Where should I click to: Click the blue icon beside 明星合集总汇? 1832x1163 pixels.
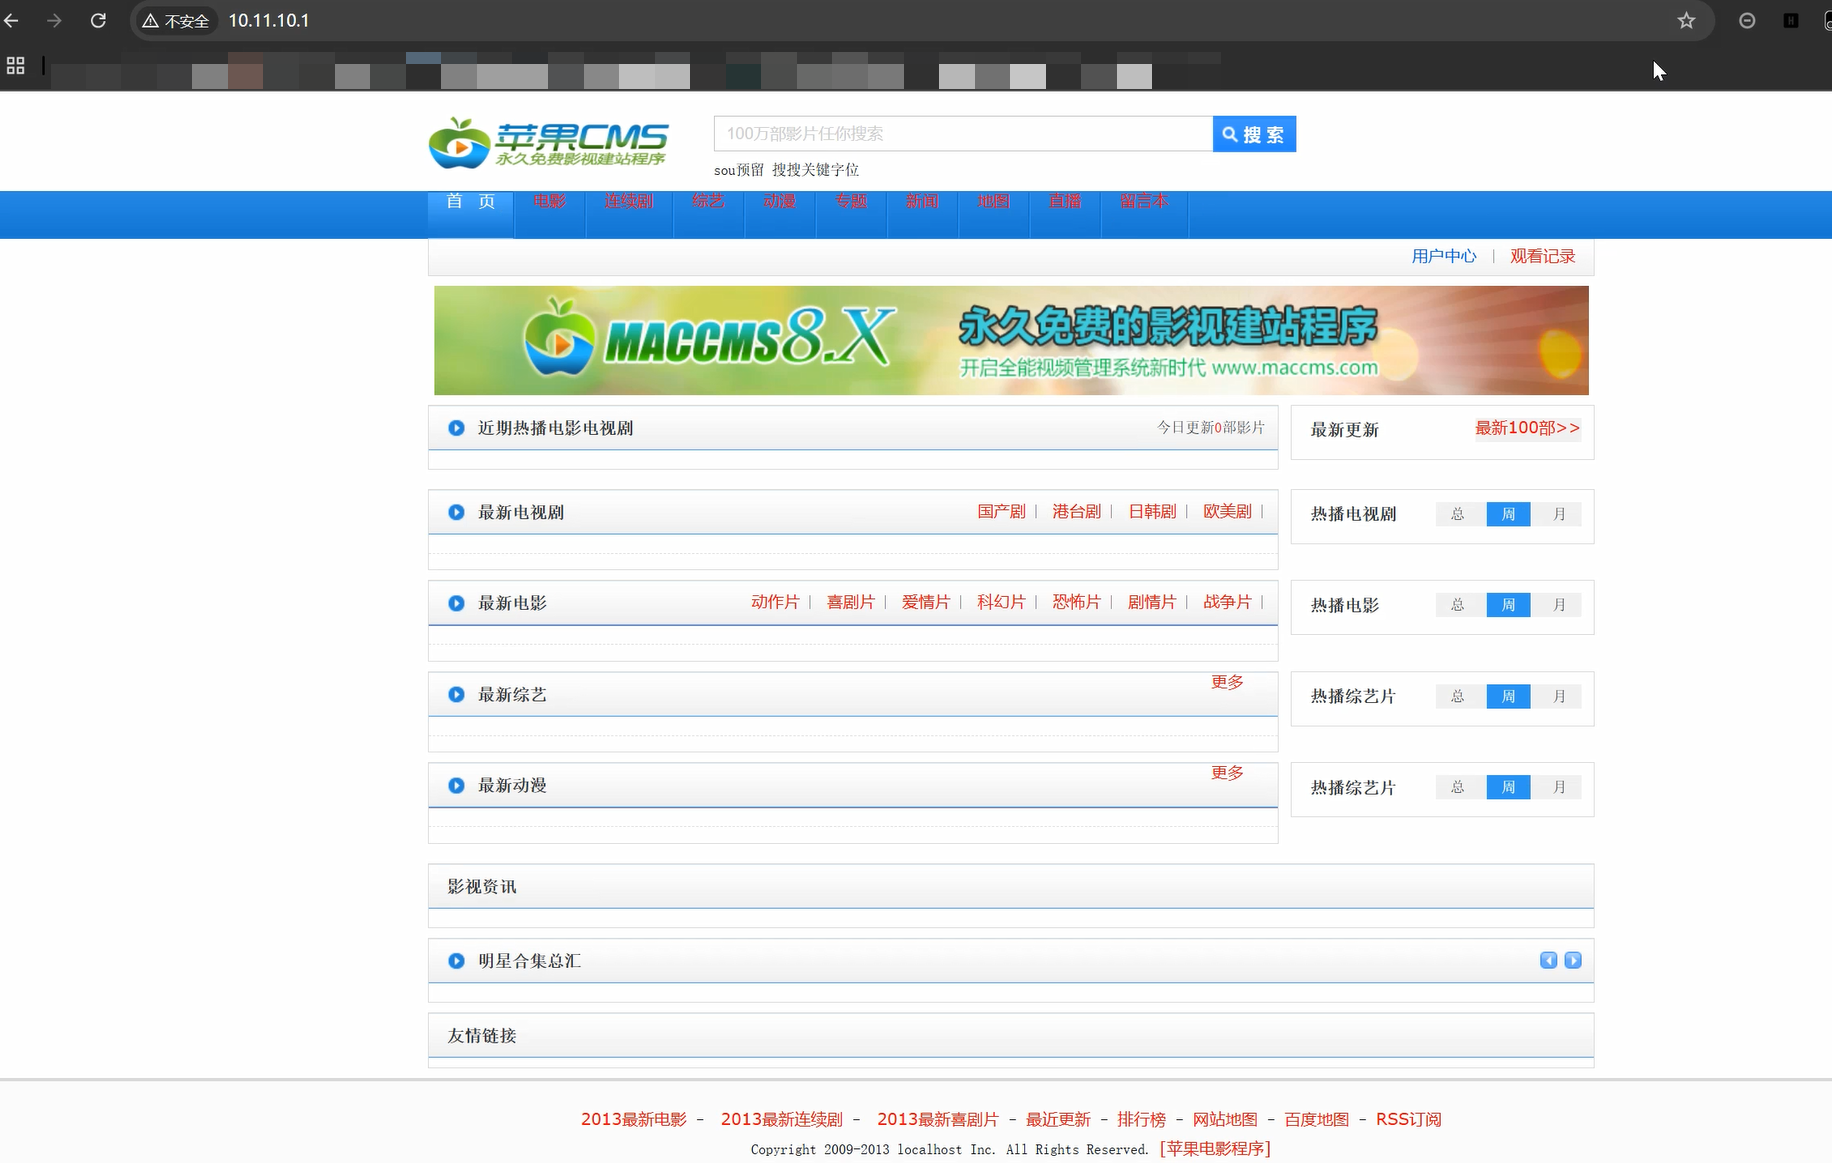point(456,961)
